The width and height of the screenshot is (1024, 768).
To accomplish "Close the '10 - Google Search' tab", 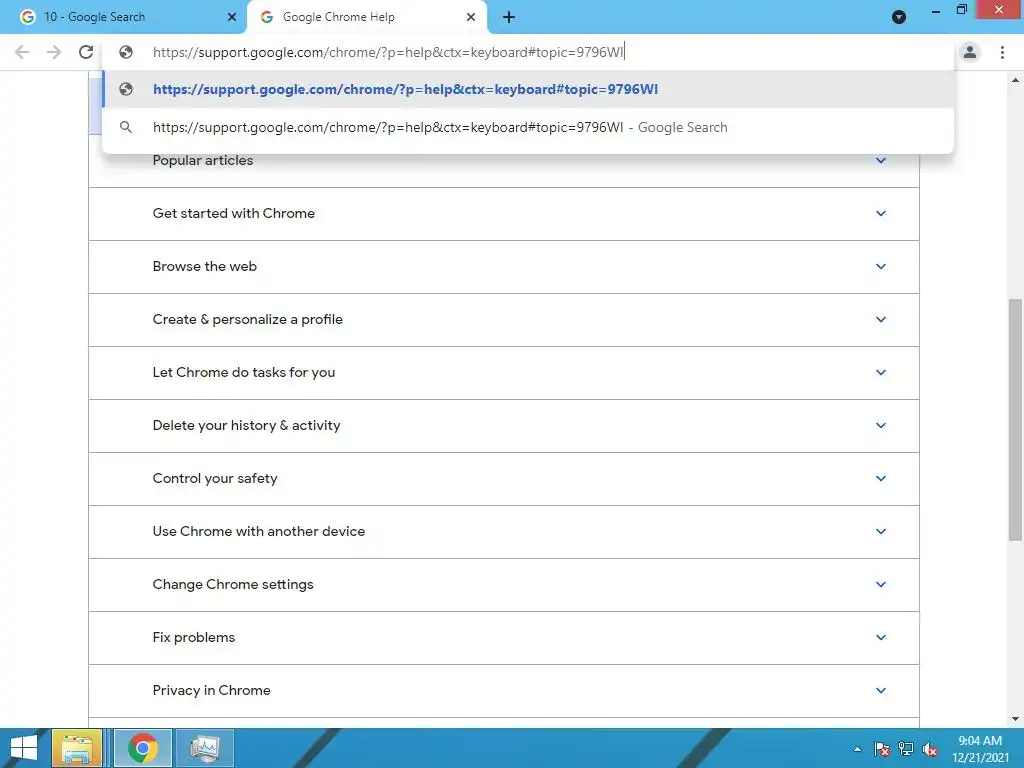I will 232,17.
